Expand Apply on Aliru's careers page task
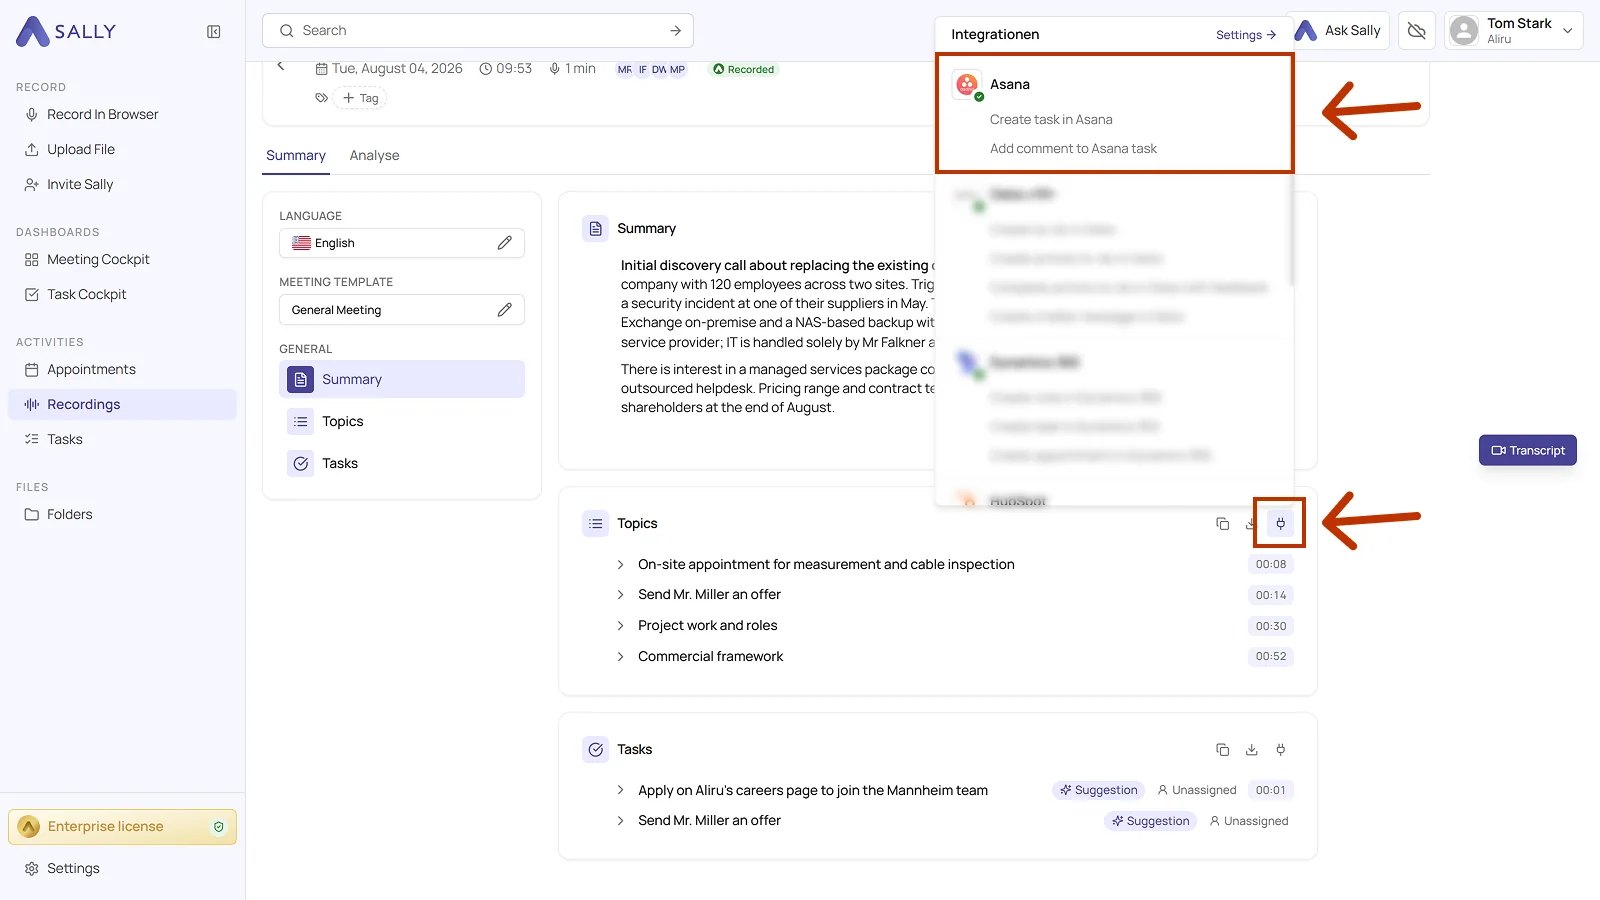Screen dimensions: 1600x900 (620, 790)
